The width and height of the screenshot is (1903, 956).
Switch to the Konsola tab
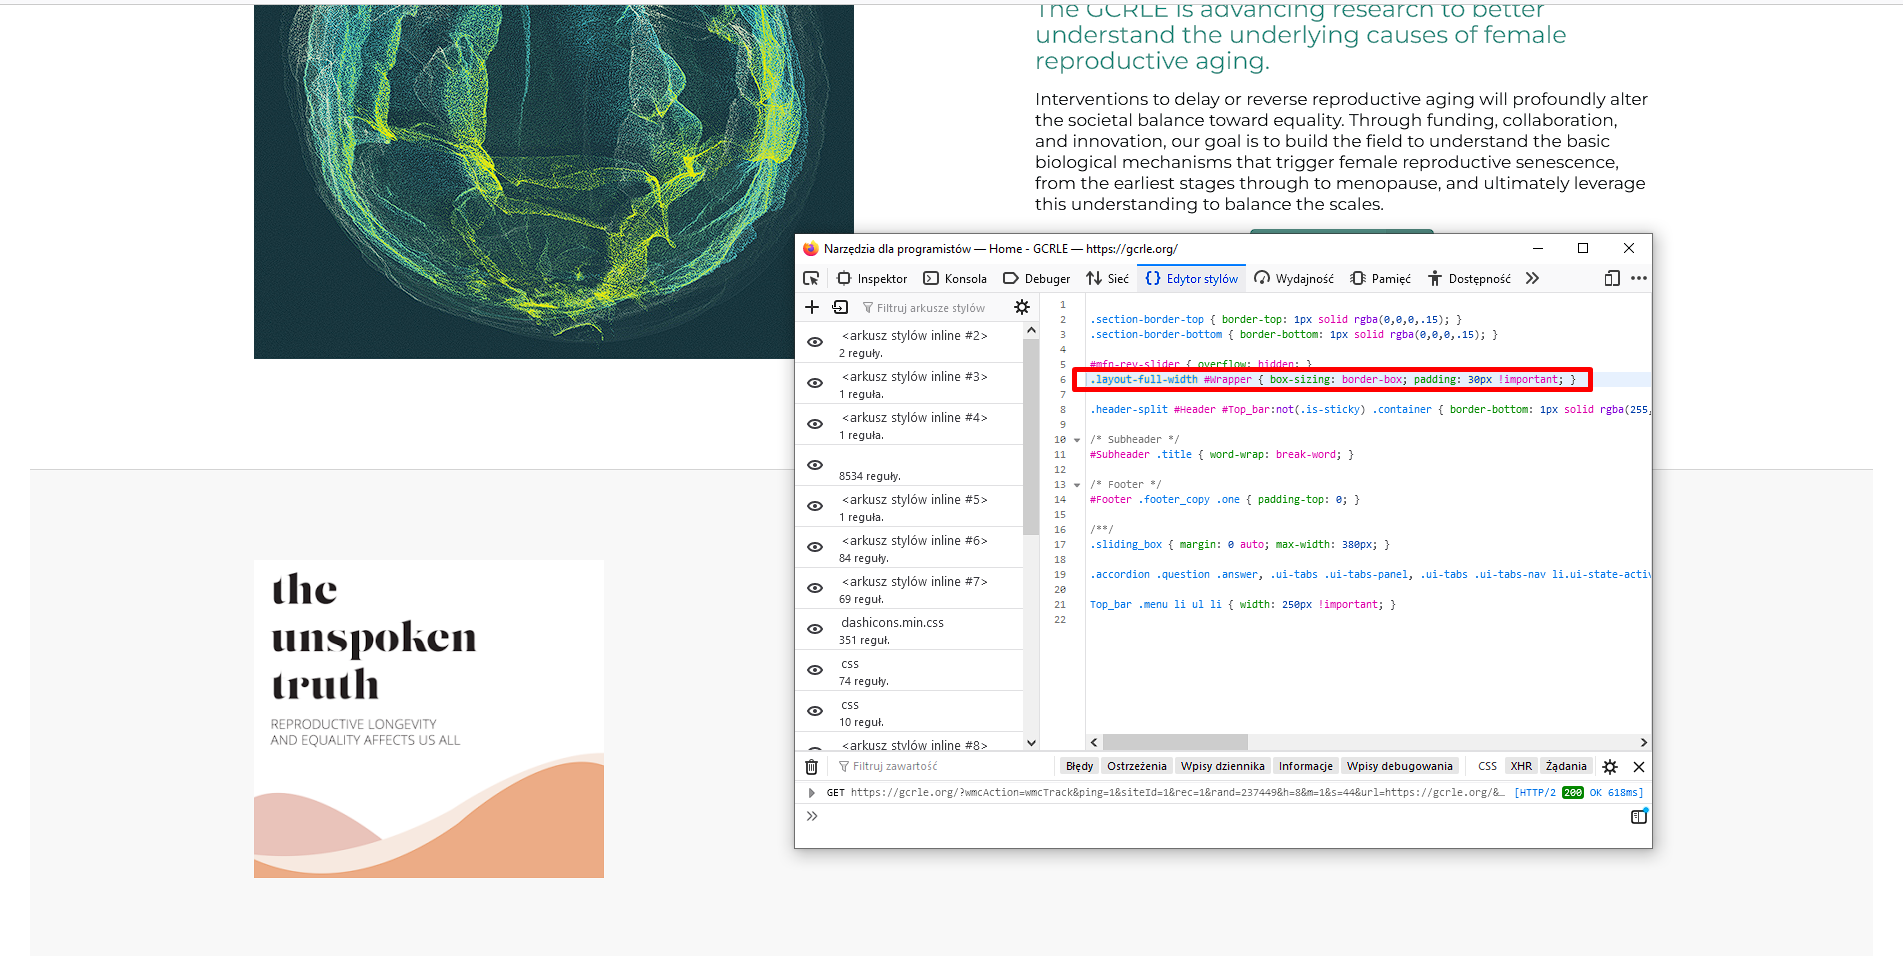[955, 278]
